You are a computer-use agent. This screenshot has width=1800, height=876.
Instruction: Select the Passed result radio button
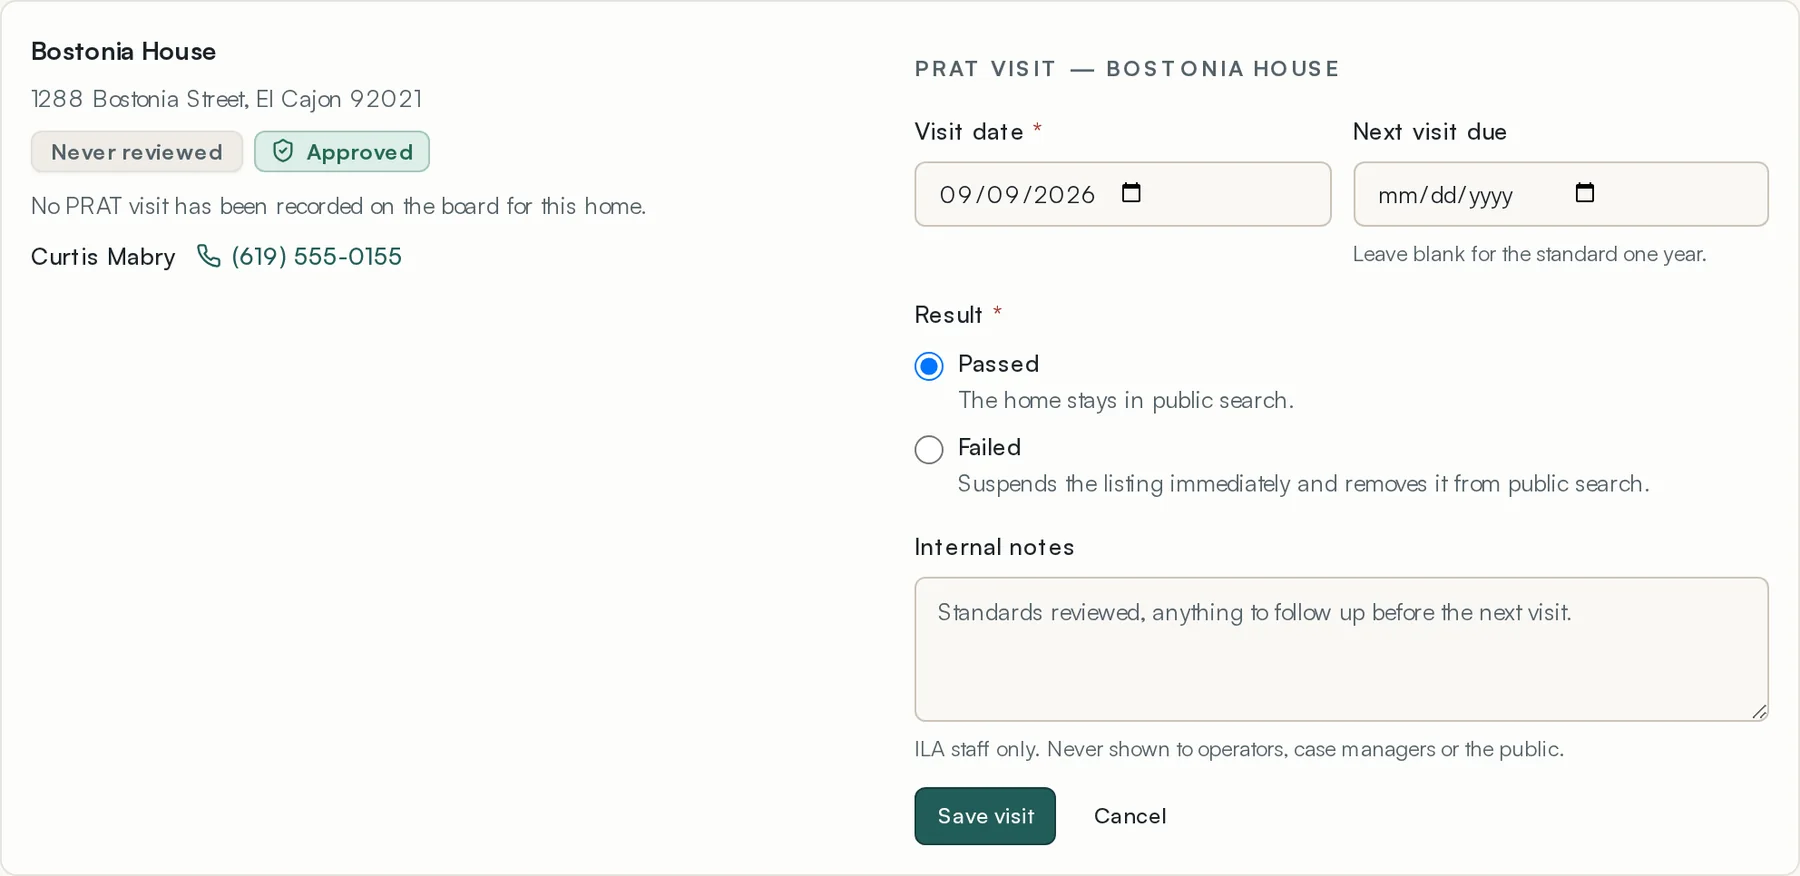(929, 366)
